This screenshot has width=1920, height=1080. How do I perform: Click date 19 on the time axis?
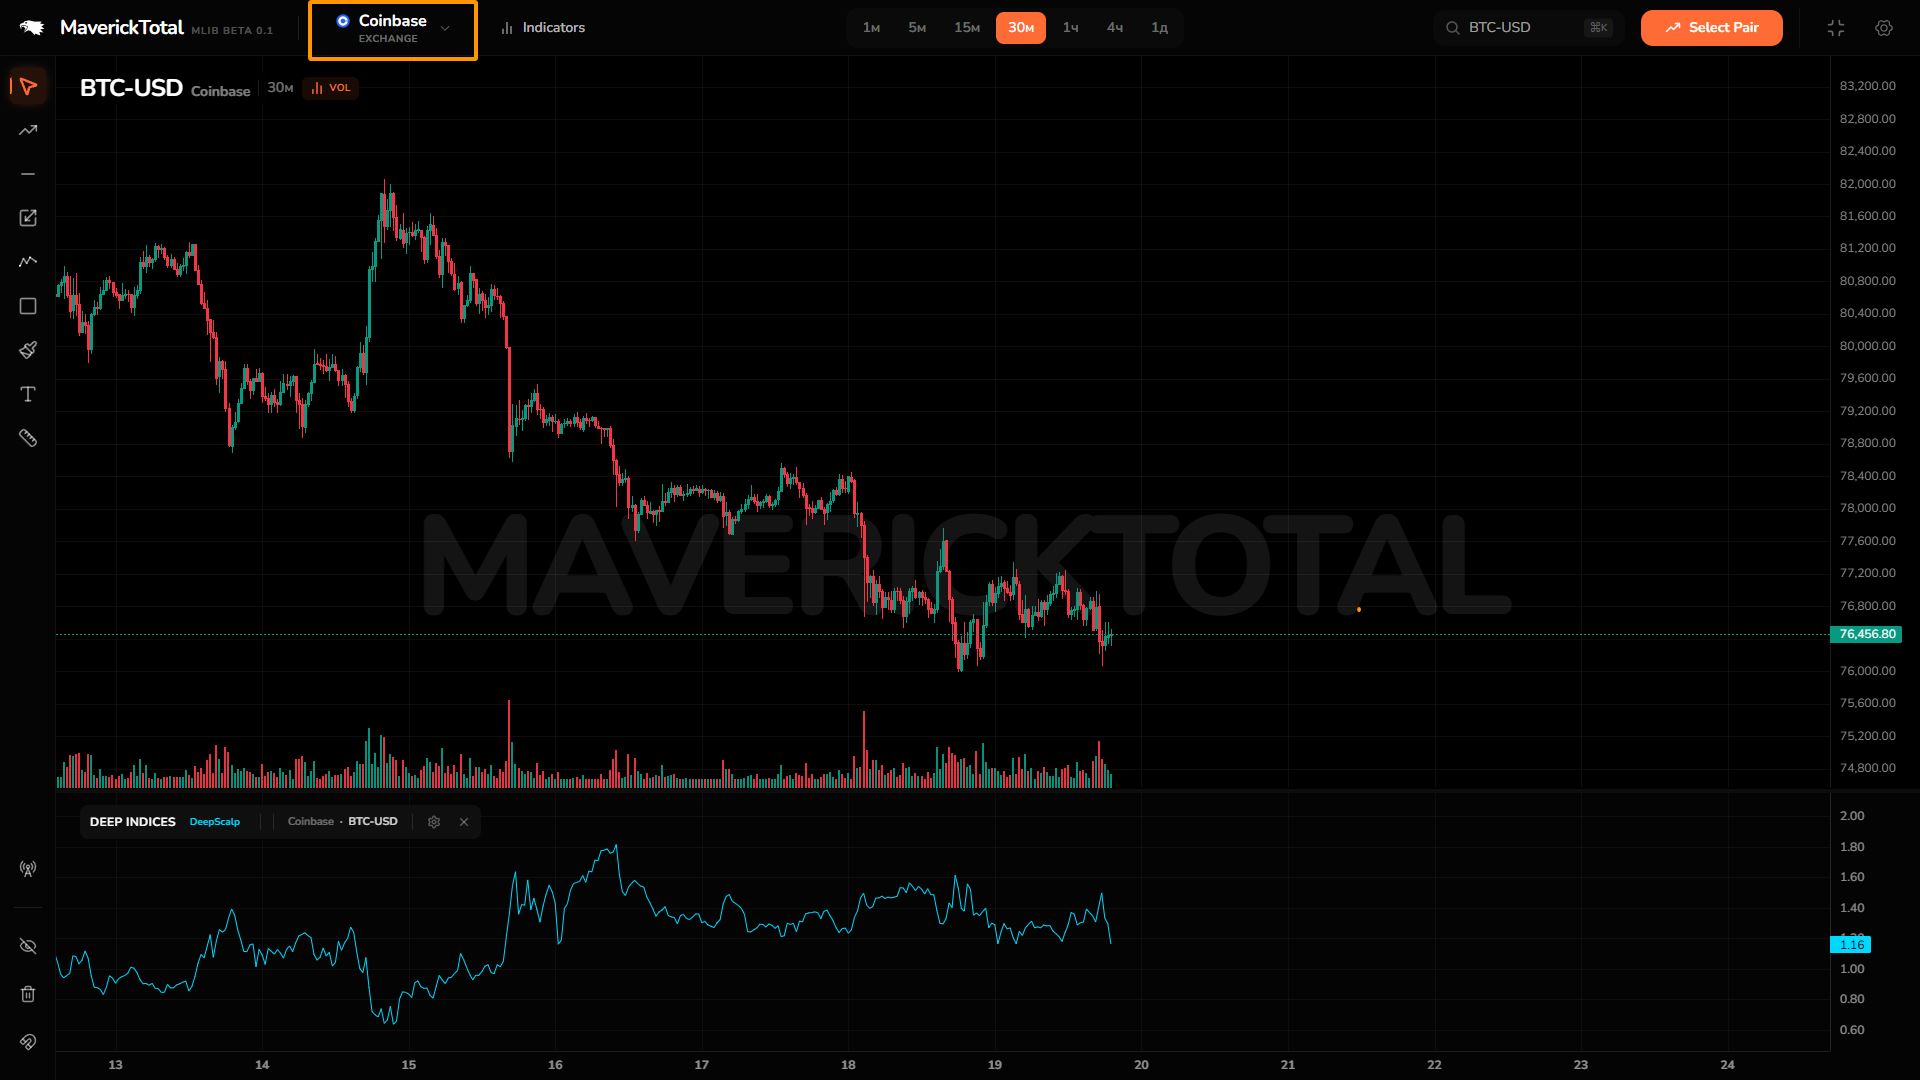click(x=995, y=1065)
